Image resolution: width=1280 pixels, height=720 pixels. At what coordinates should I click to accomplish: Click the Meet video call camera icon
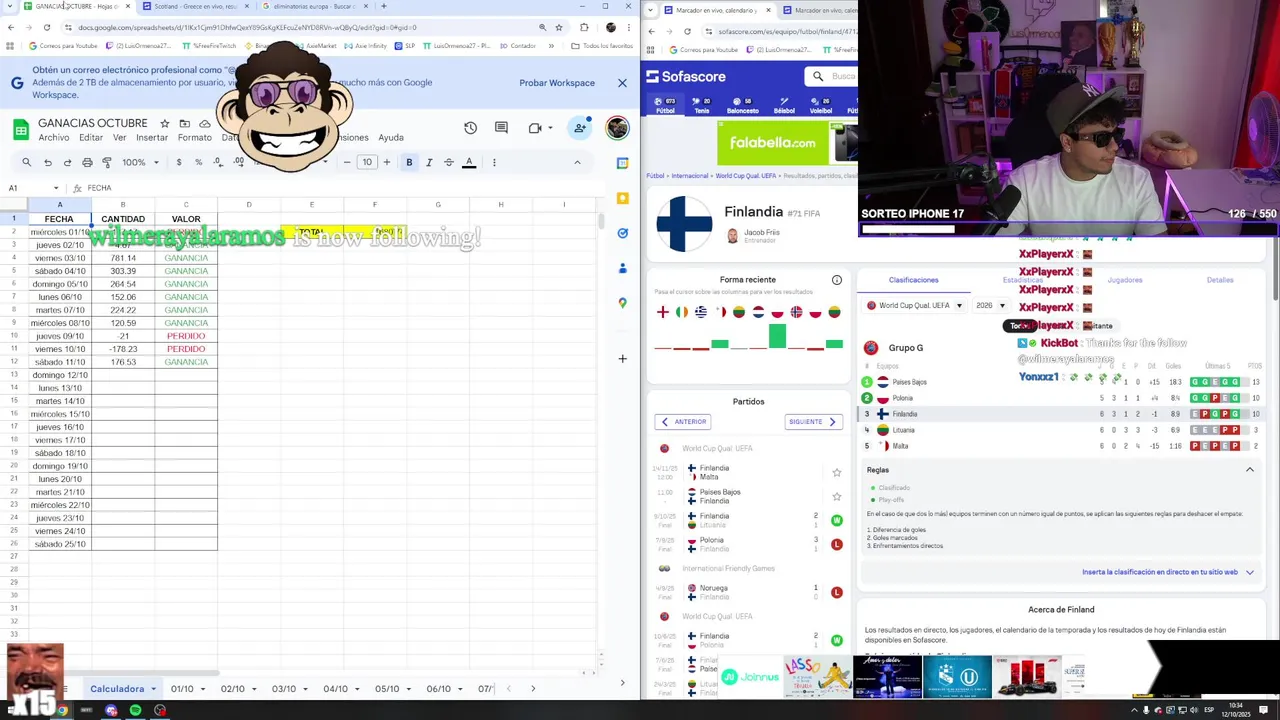tap(535, 128)
